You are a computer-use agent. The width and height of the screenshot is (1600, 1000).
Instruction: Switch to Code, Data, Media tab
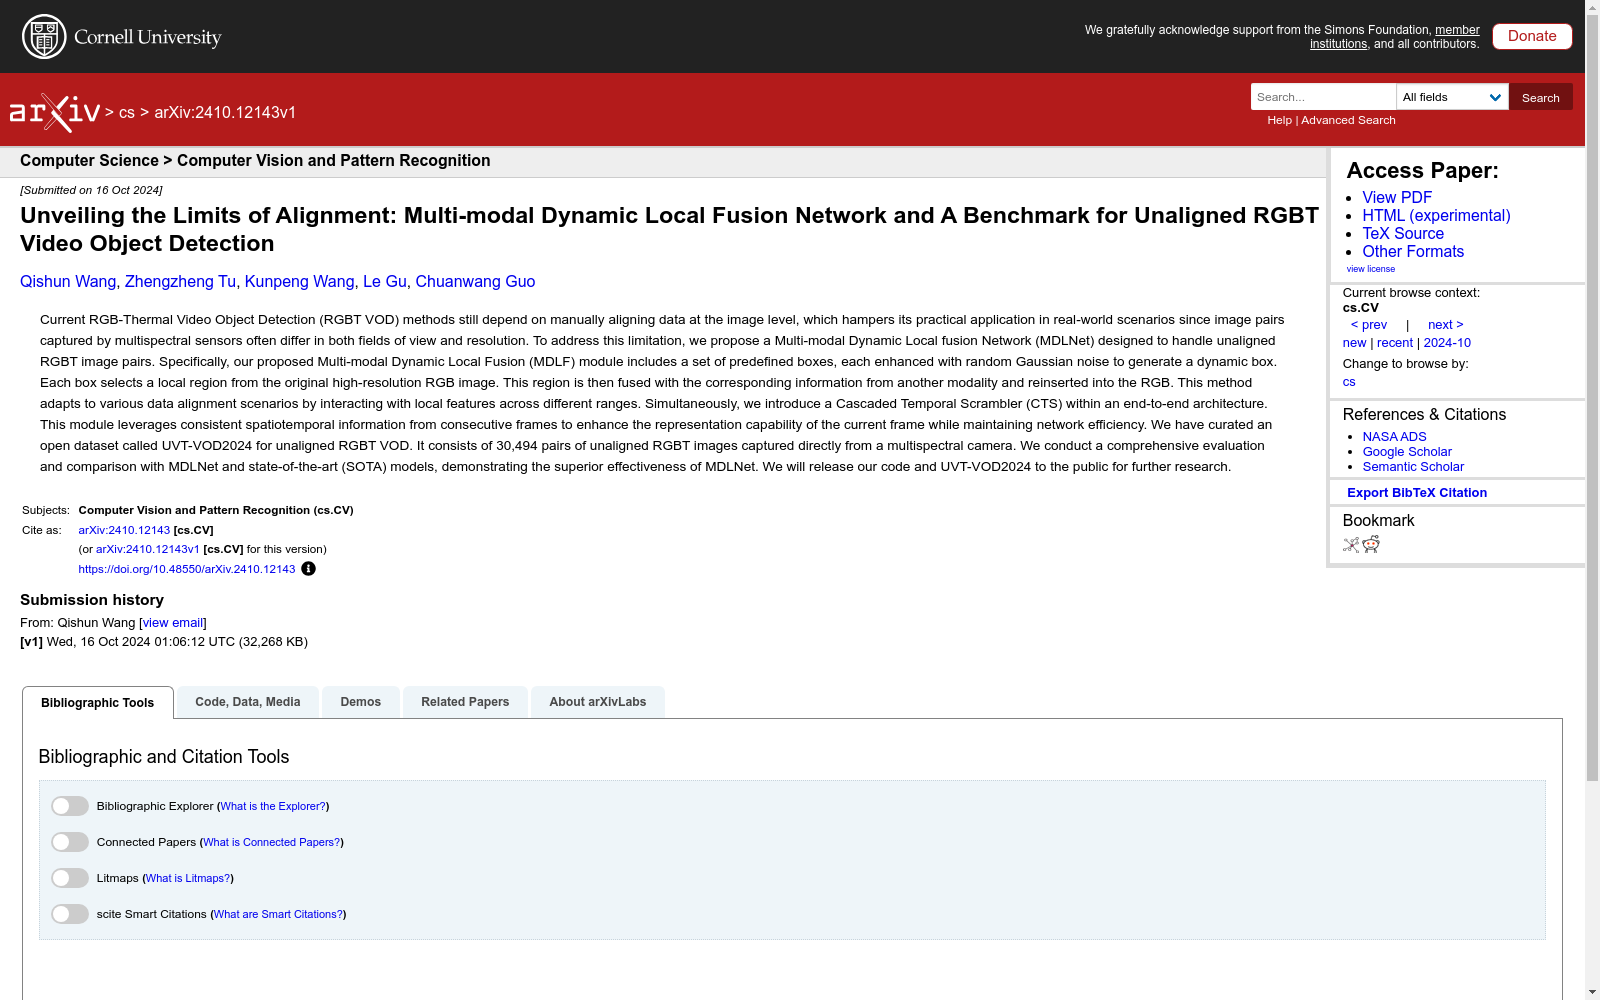[x=247, y=702]
